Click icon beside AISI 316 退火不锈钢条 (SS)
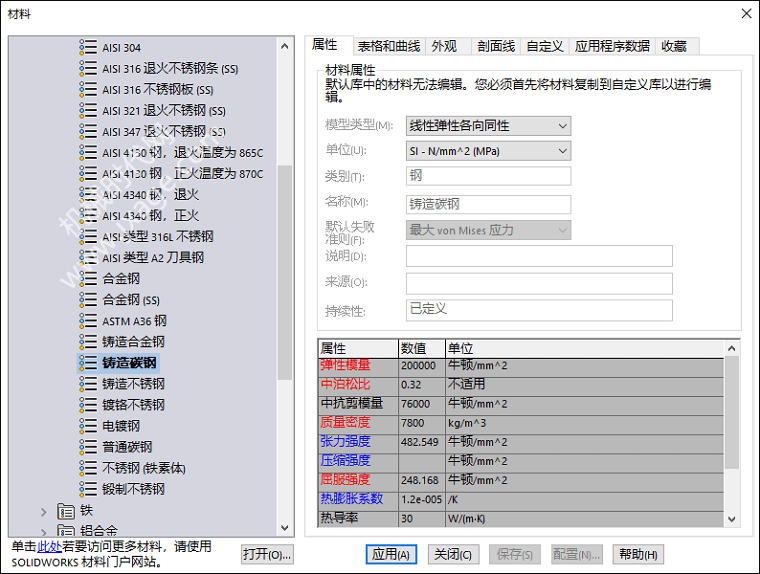 click(x=88, y=68)
